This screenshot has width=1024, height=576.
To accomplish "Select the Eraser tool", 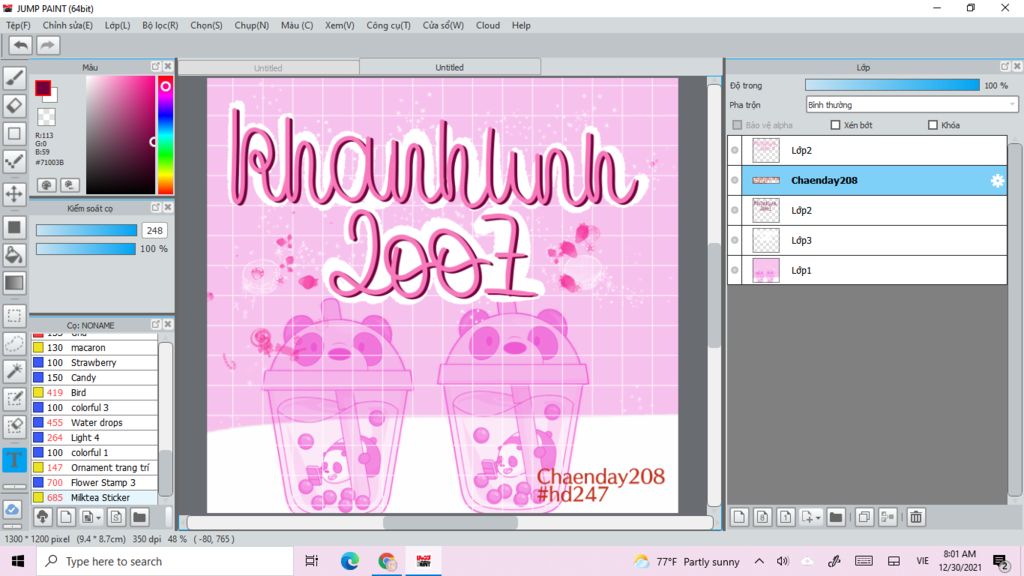I will click(x=14, y=106).
